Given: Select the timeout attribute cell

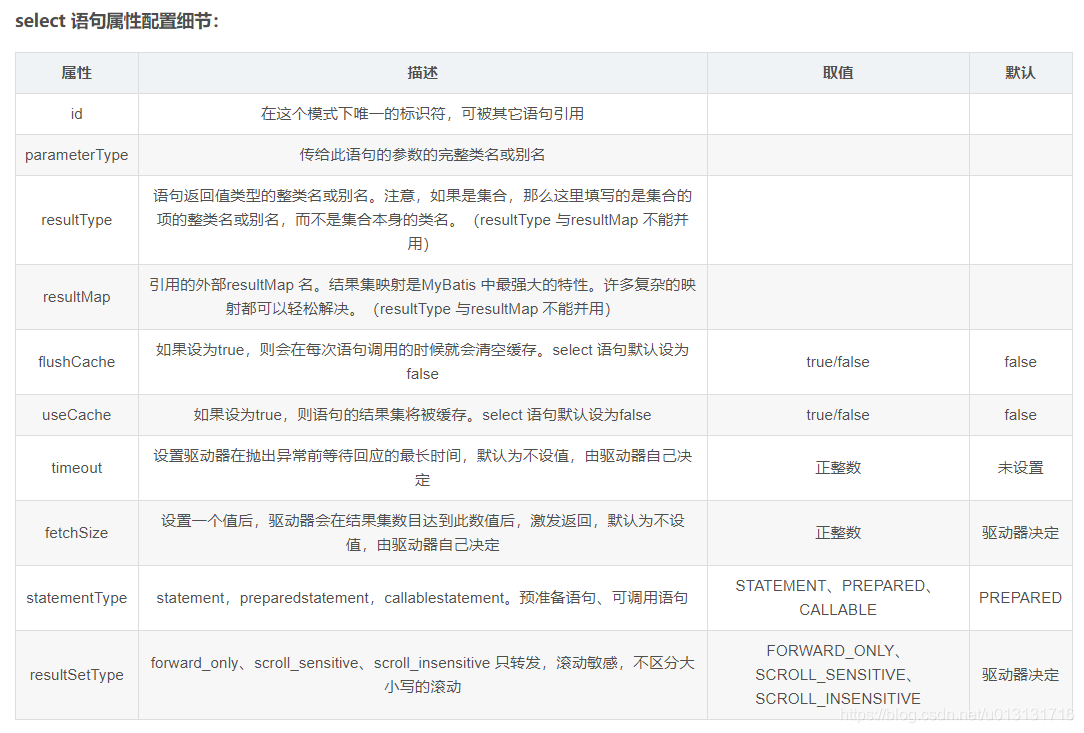Looking at the screenshot, I should 76,467.
